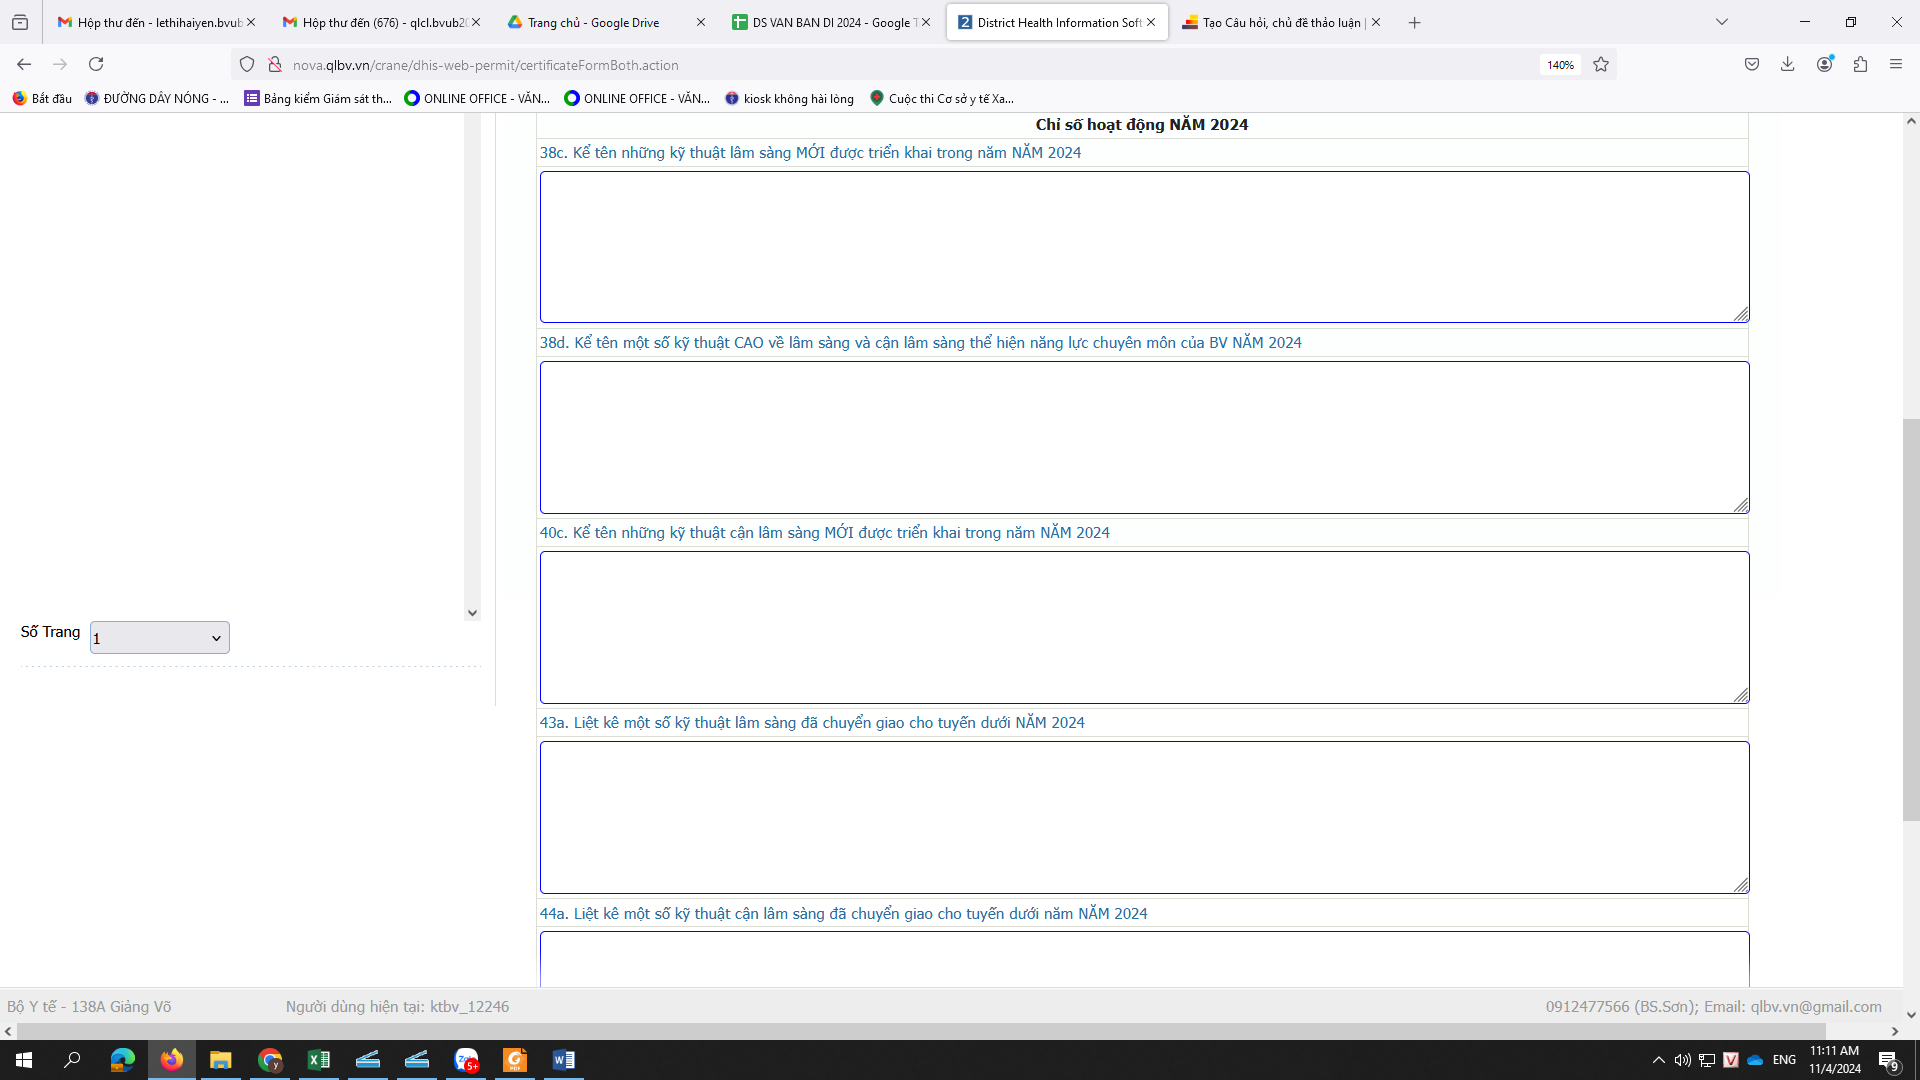This screenshot has width=1920, height=1080.
Task: Show hidden system tray icons
Action: [1658, 1060]
